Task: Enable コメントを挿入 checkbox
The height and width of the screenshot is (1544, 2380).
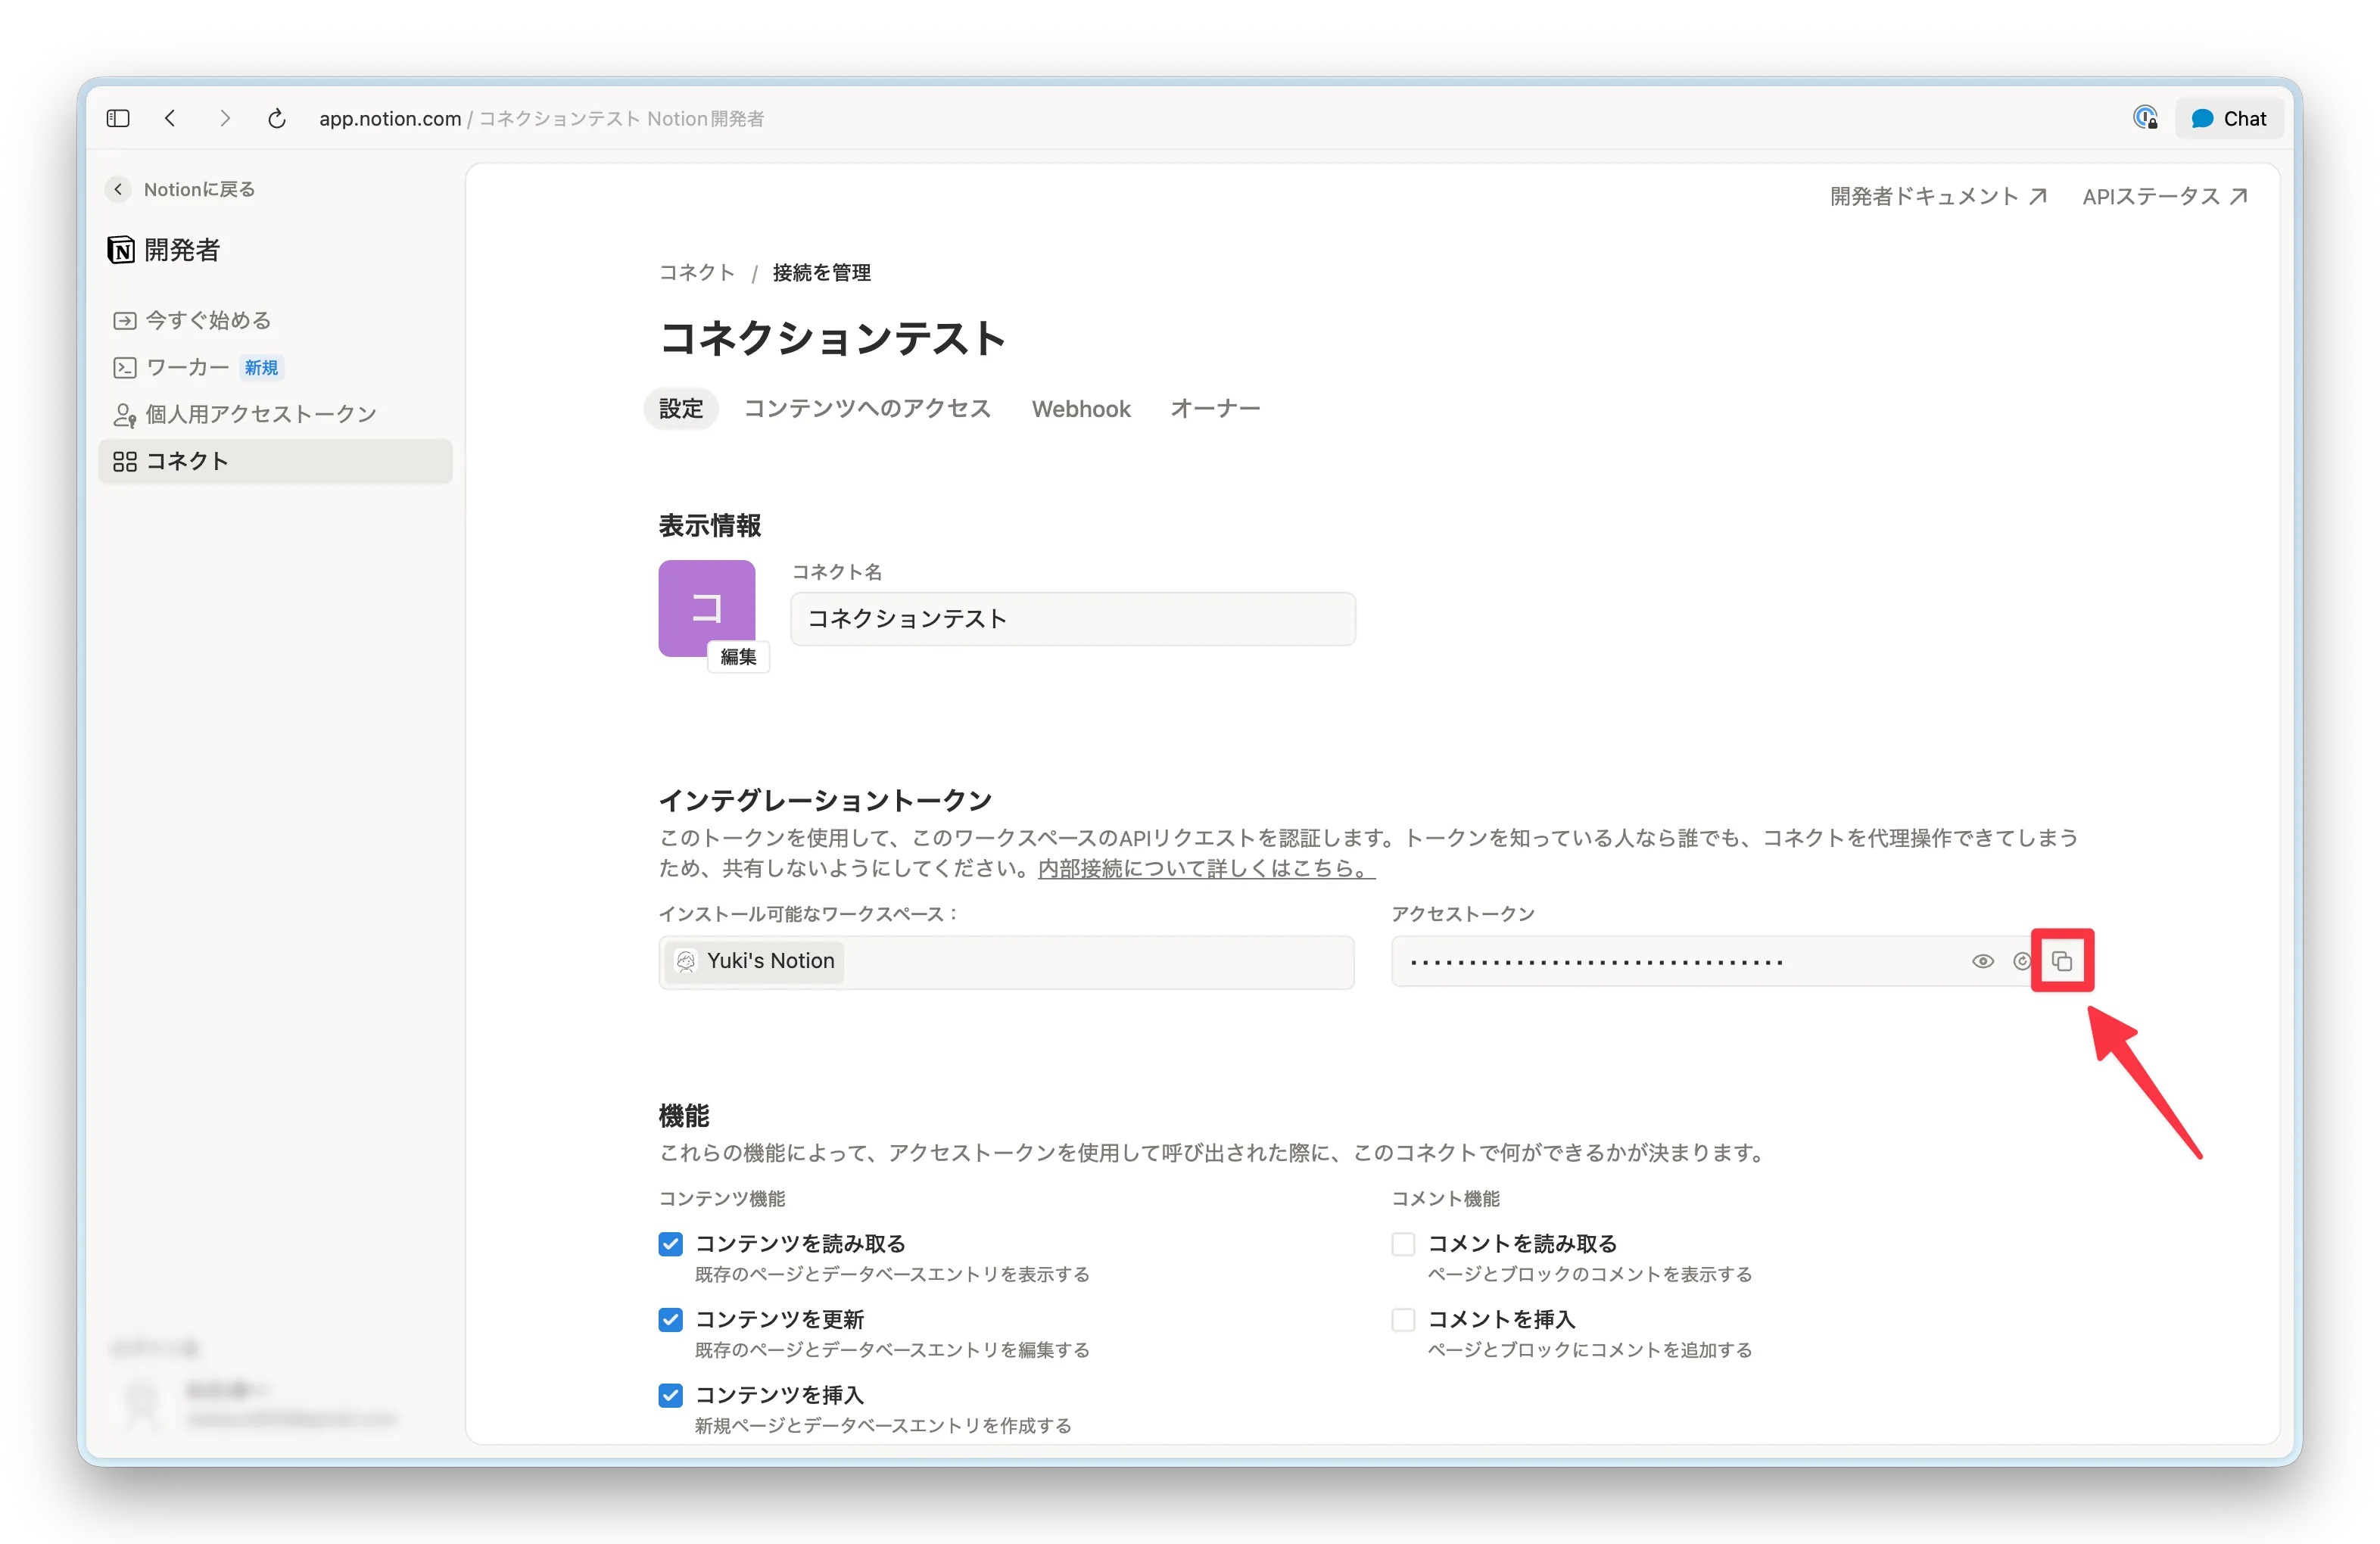Action: click(1403, 1319)
